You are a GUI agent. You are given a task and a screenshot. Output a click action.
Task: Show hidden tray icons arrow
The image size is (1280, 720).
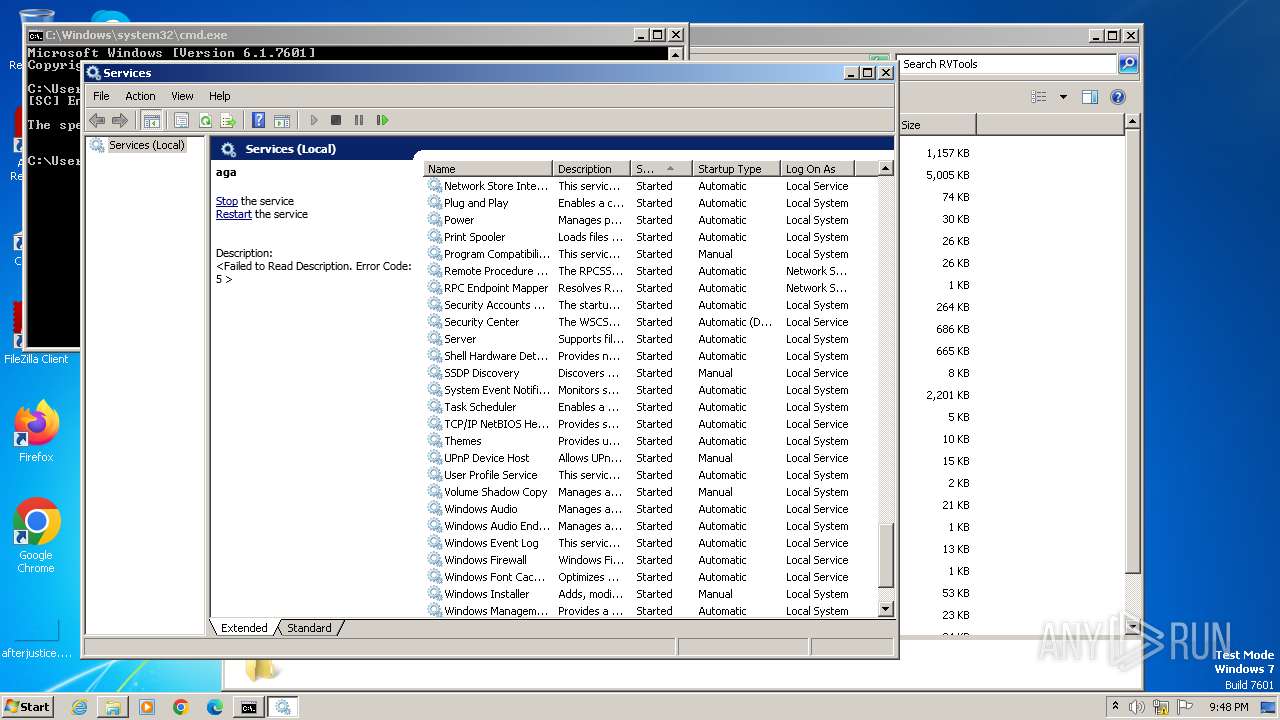[x=1116, y=706]
